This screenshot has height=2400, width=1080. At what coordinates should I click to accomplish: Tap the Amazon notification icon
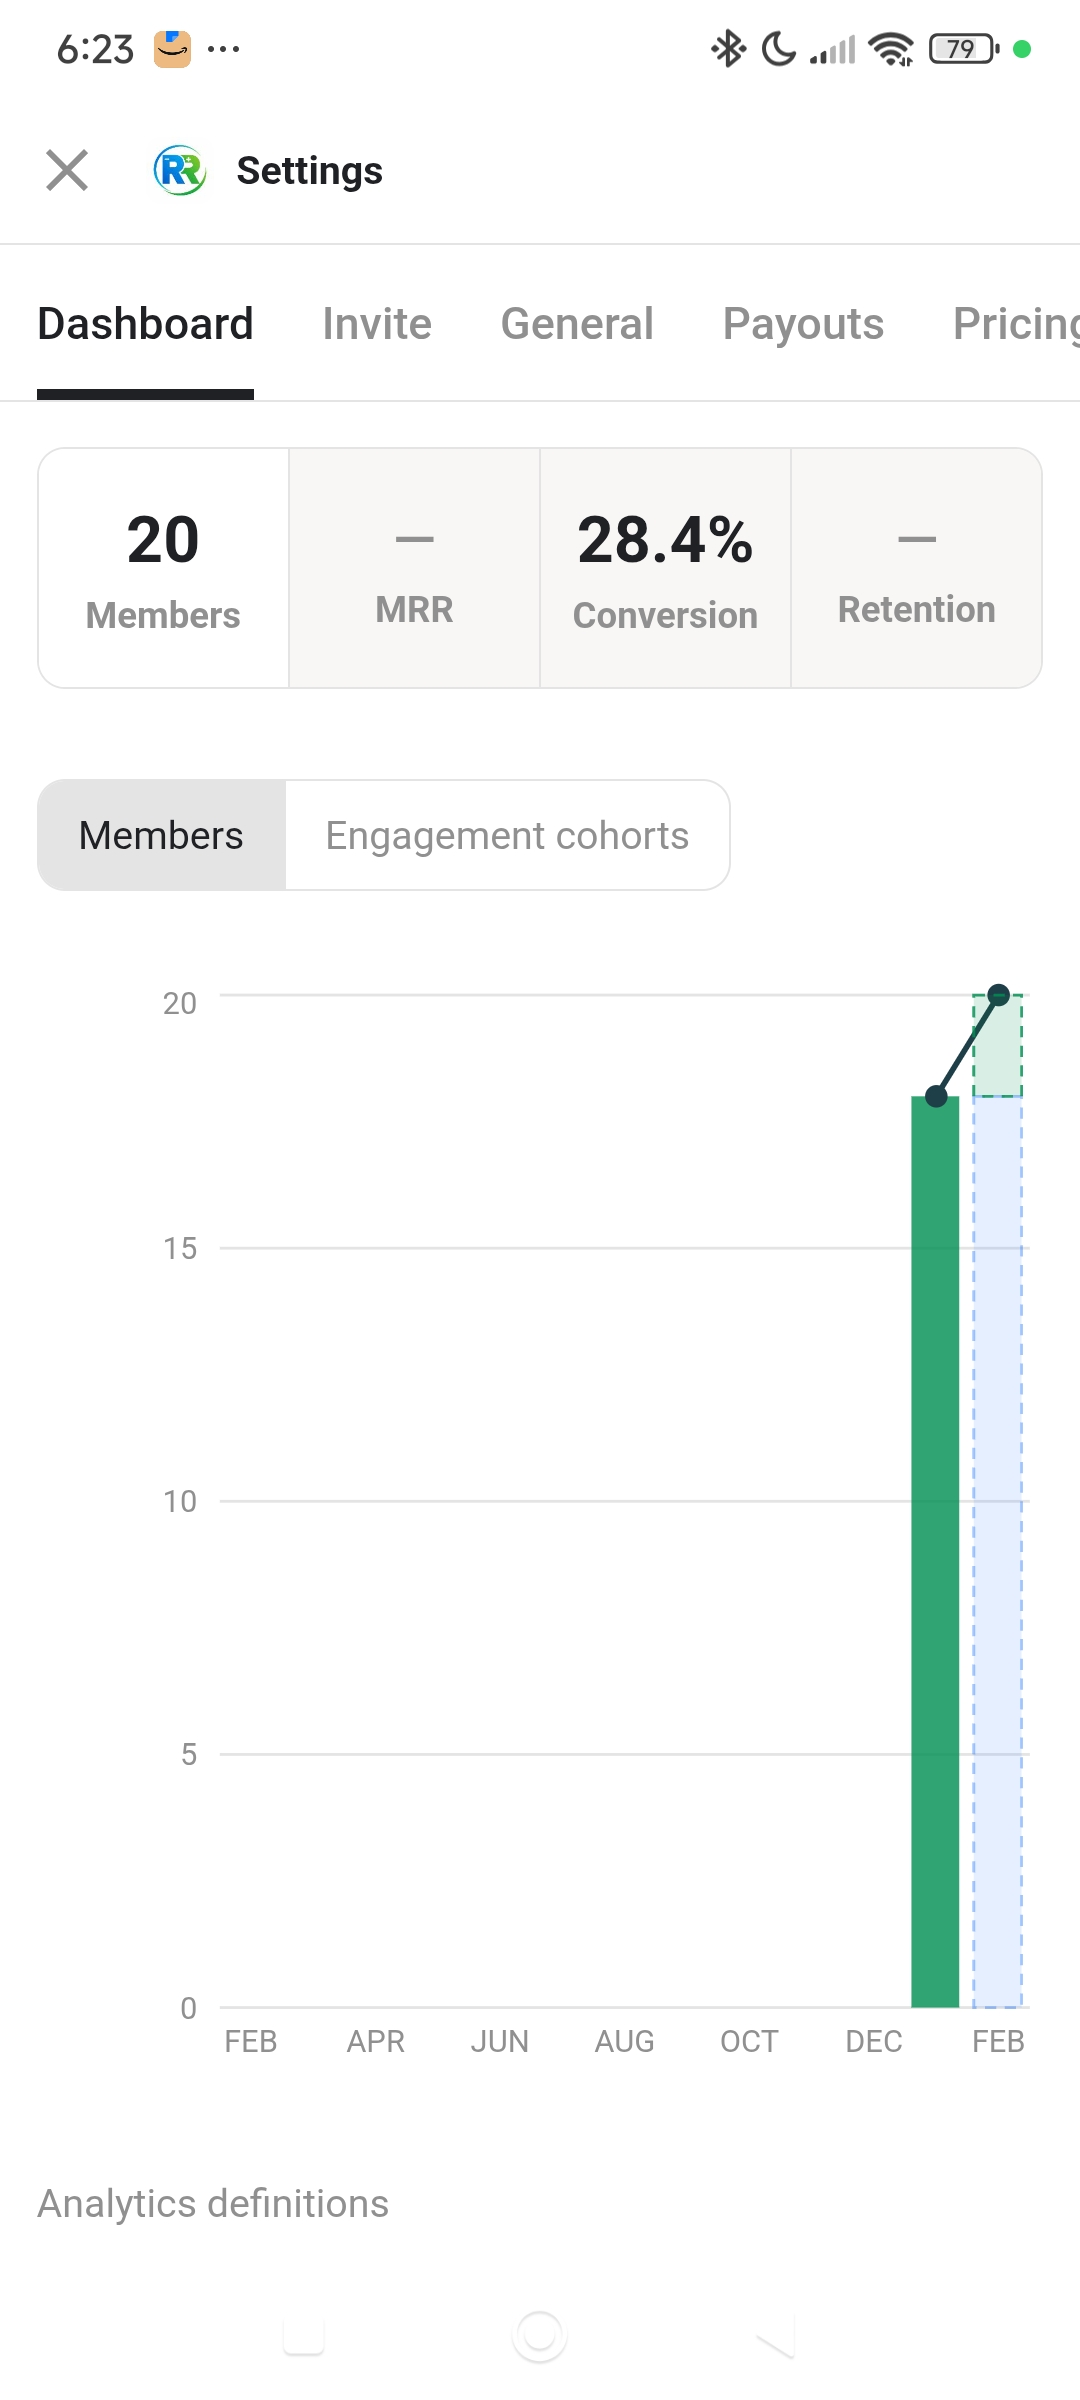172,49
